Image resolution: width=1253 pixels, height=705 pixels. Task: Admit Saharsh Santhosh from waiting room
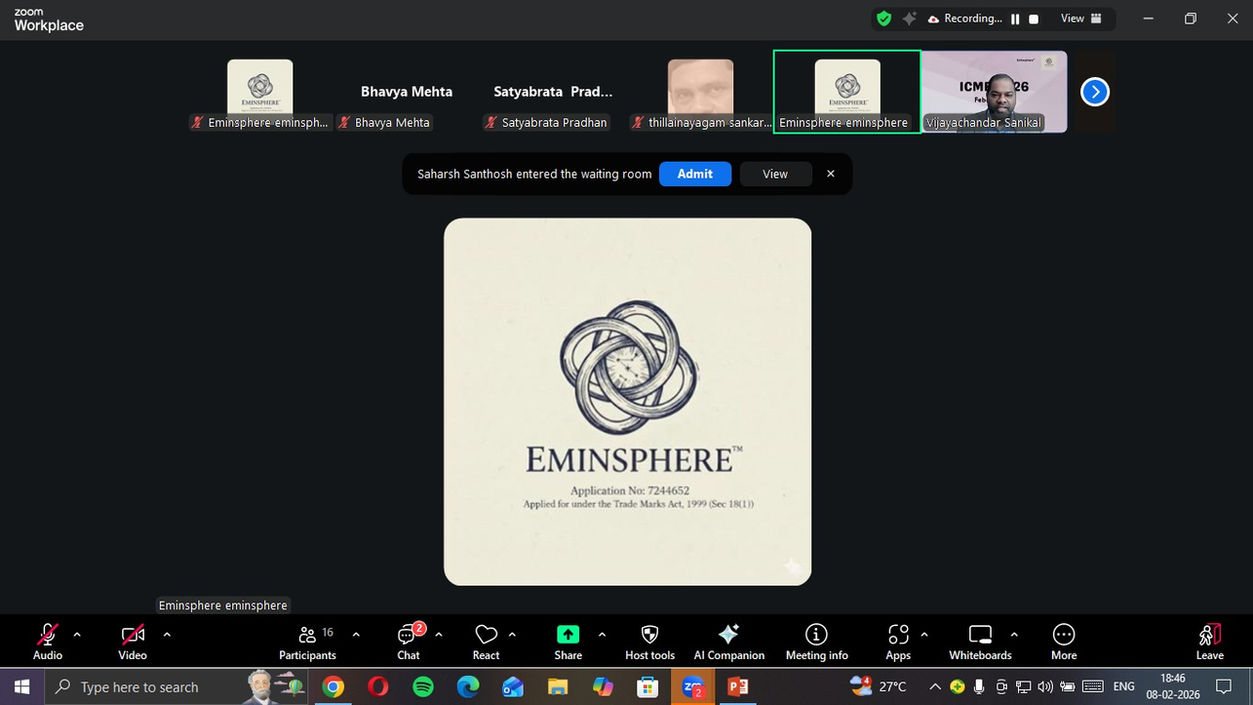point(695,174)
